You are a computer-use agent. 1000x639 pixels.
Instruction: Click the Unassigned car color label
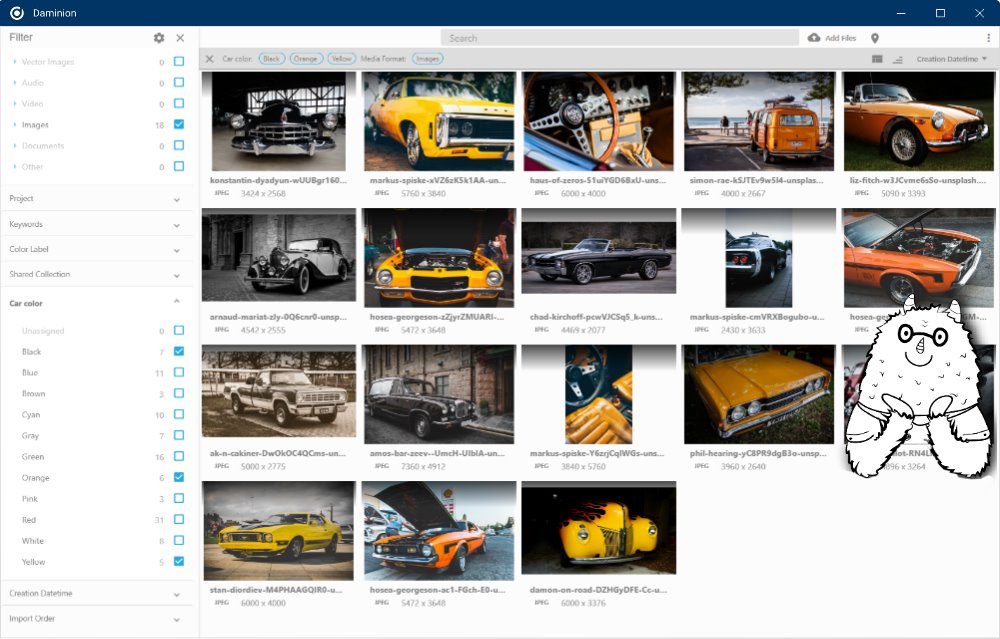tap(42, 330)
